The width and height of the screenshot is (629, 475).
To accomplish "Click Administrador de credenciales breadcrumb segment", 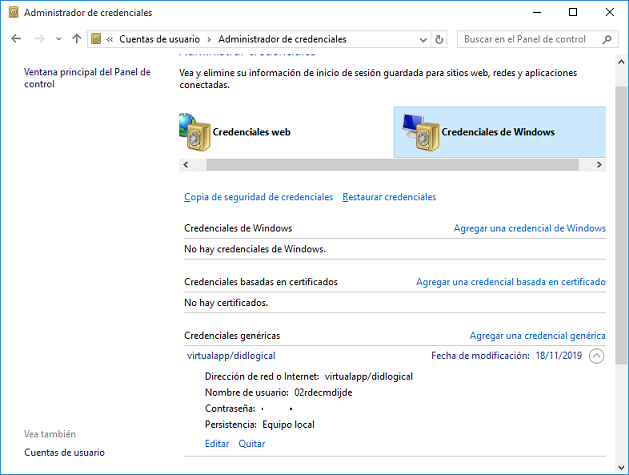I will click(282, 39).
